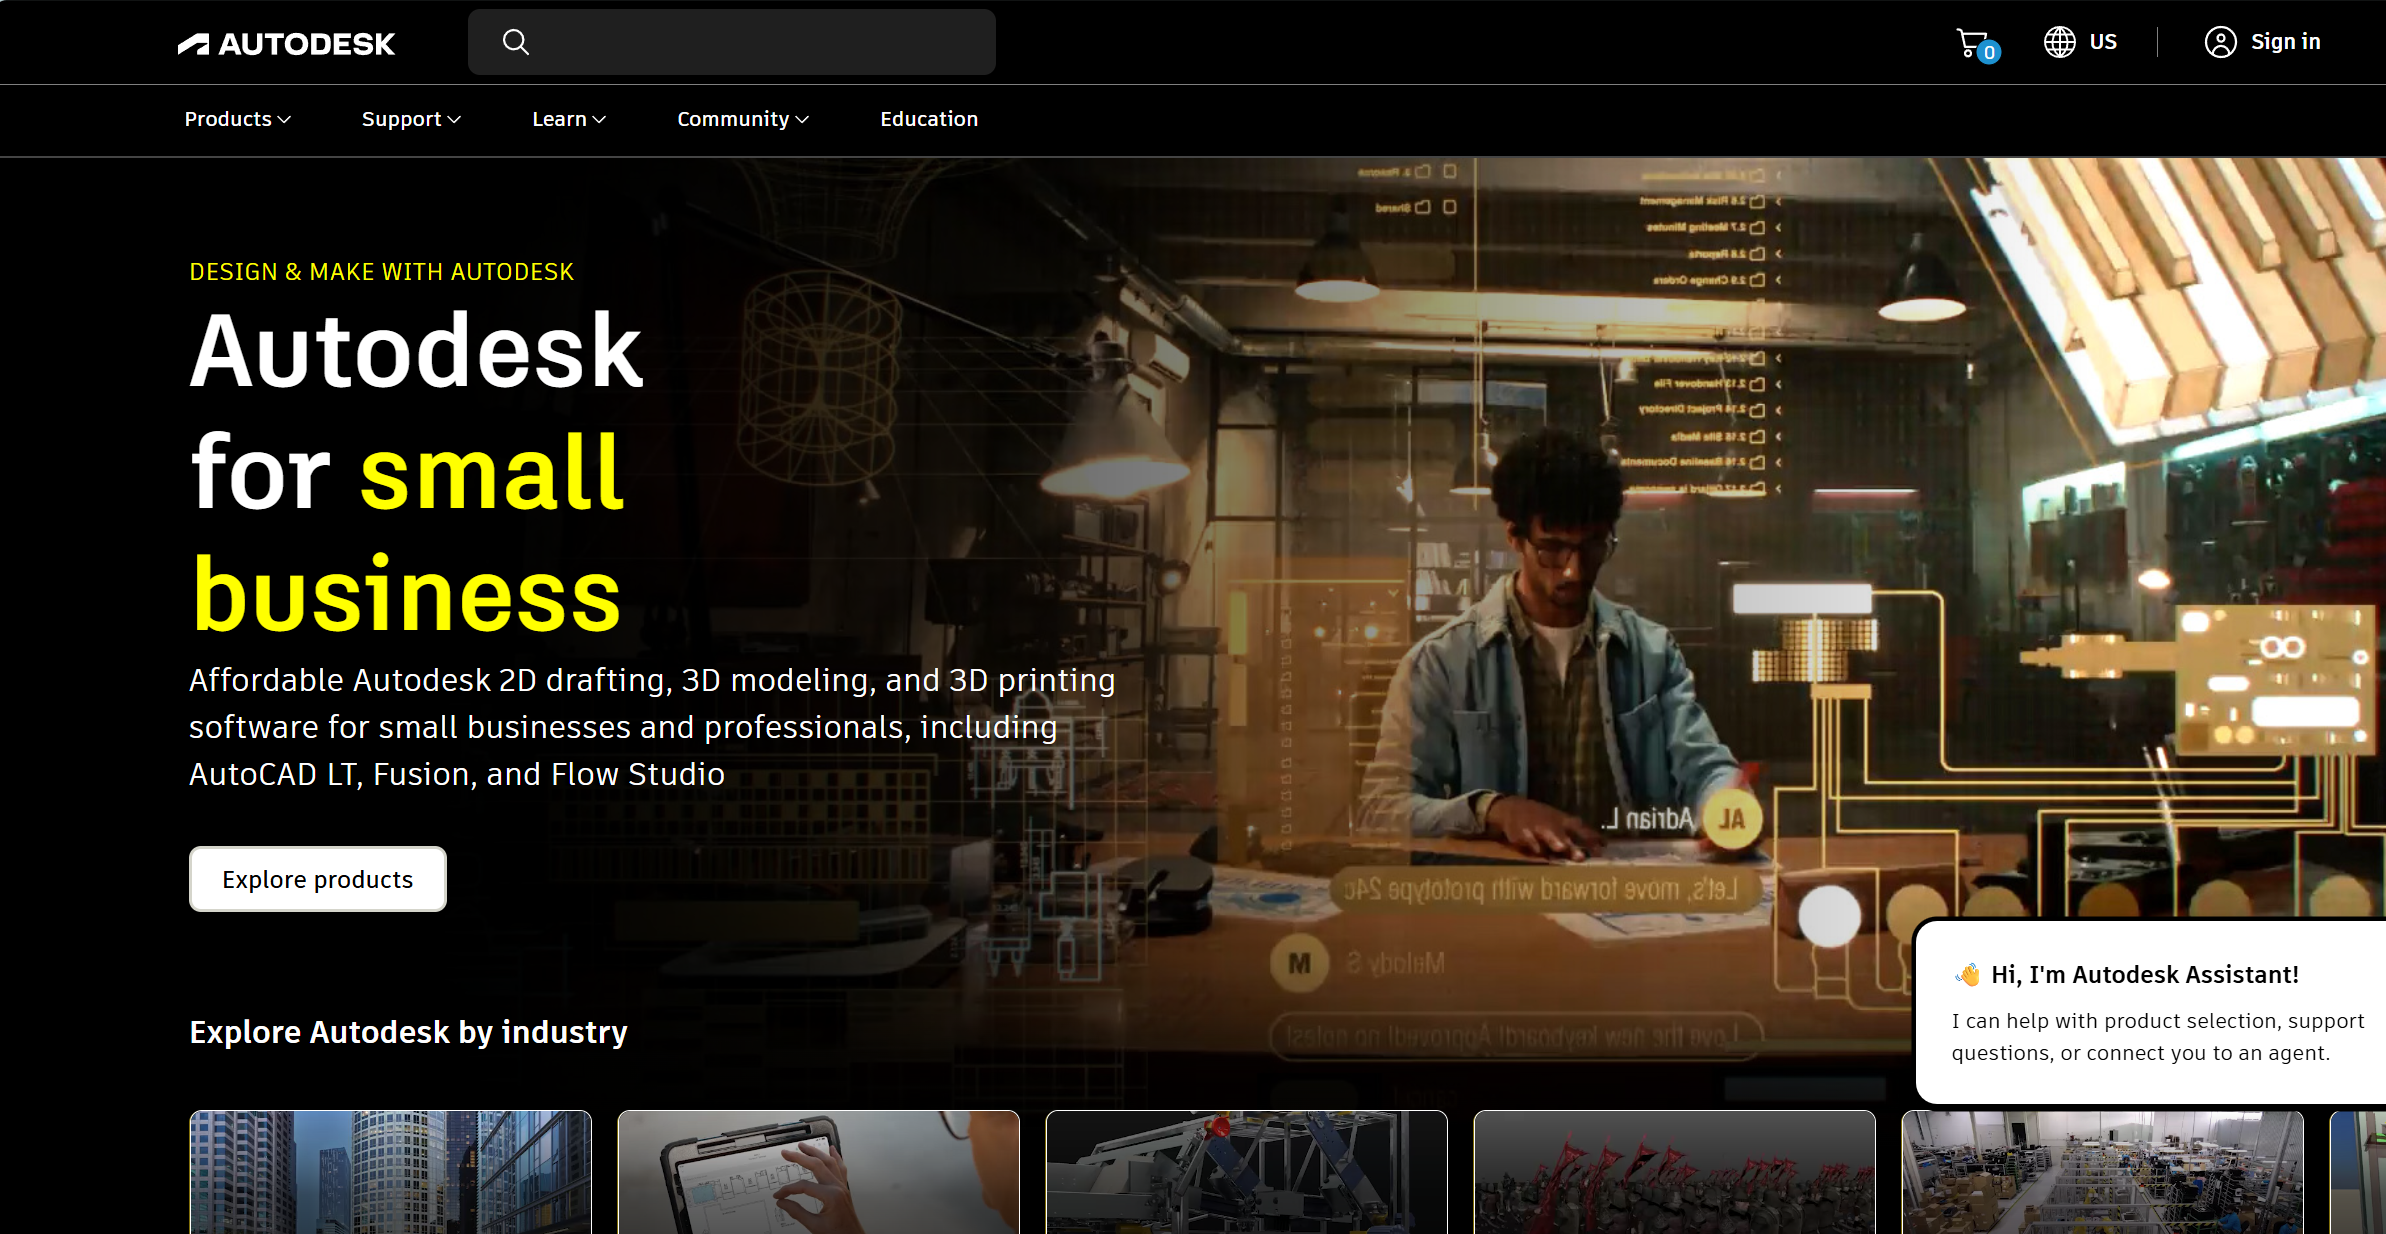
Task: Click the 'Explore Autodesk by industry' heading
Action: pos(409,1032)
